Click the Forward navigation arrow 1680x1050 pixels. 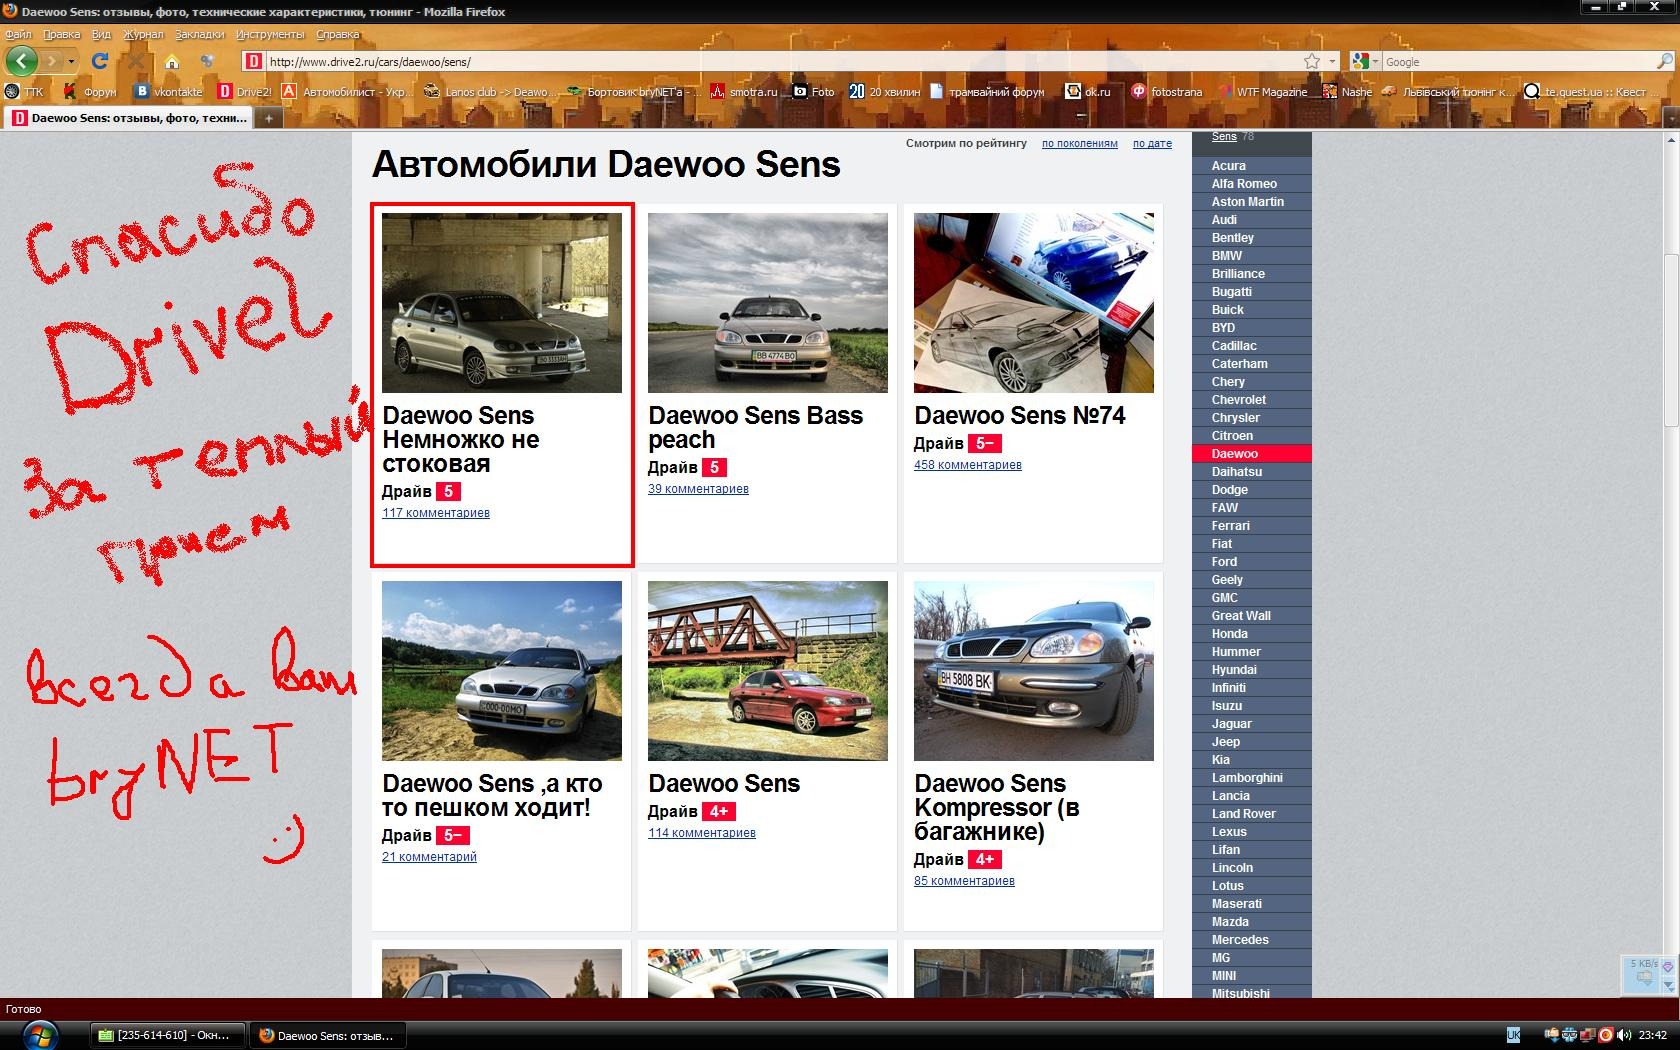click(53, 61)
